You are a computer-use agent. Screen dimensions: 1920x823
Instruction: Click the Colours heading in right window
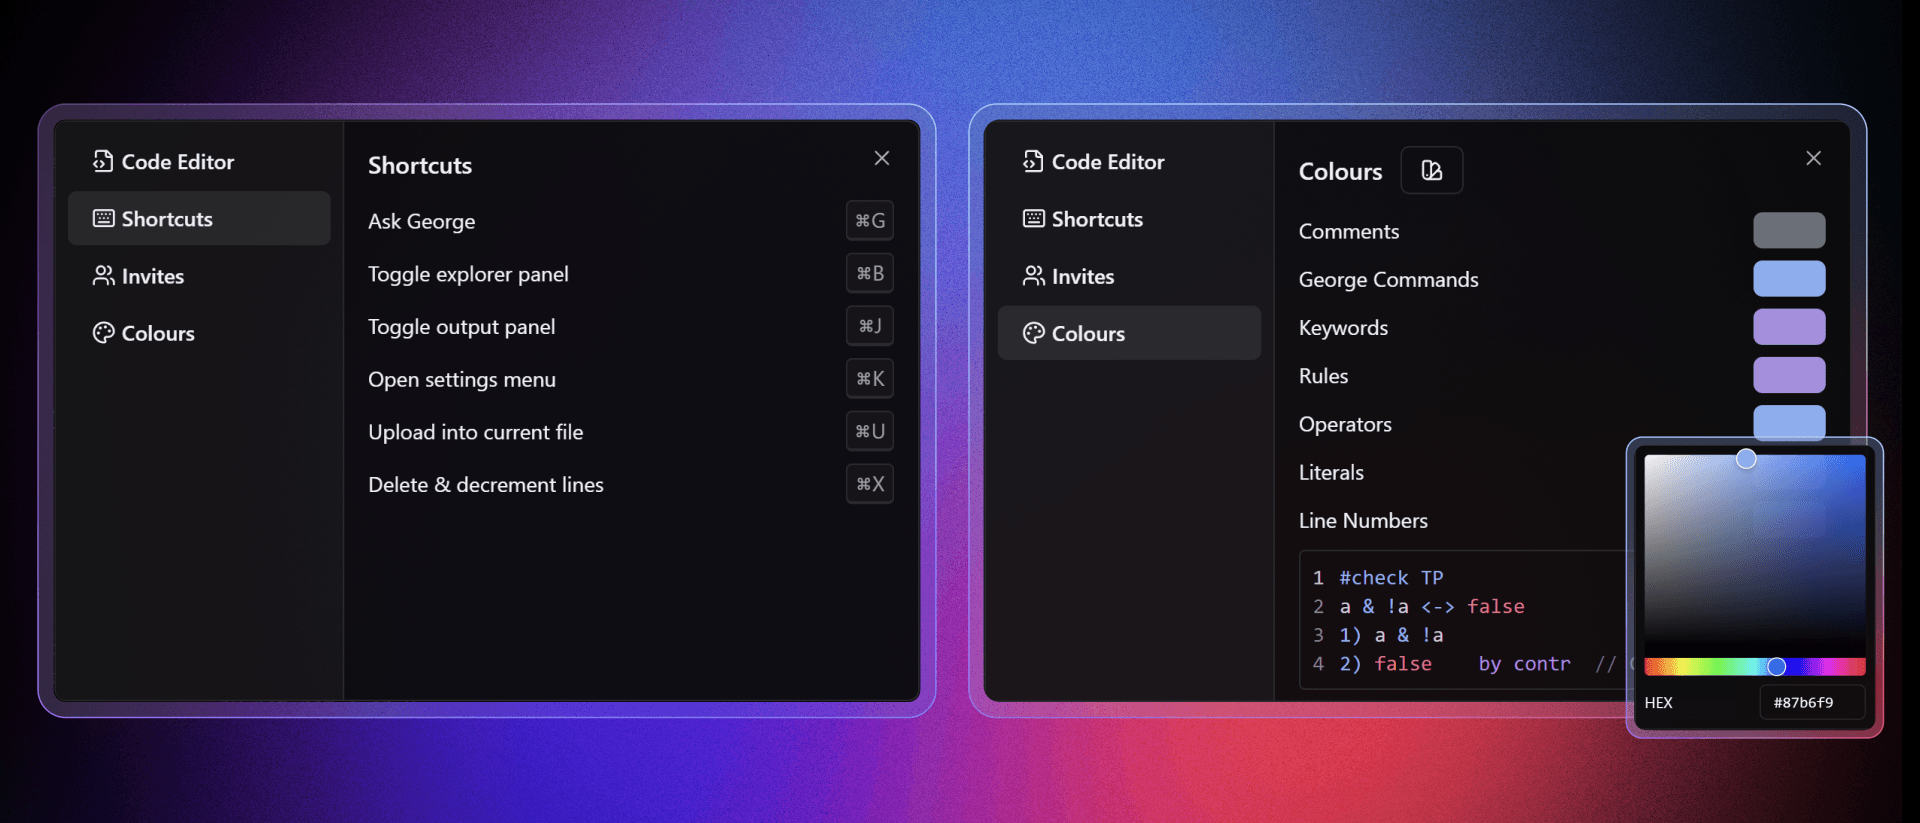pos(1341,172)
